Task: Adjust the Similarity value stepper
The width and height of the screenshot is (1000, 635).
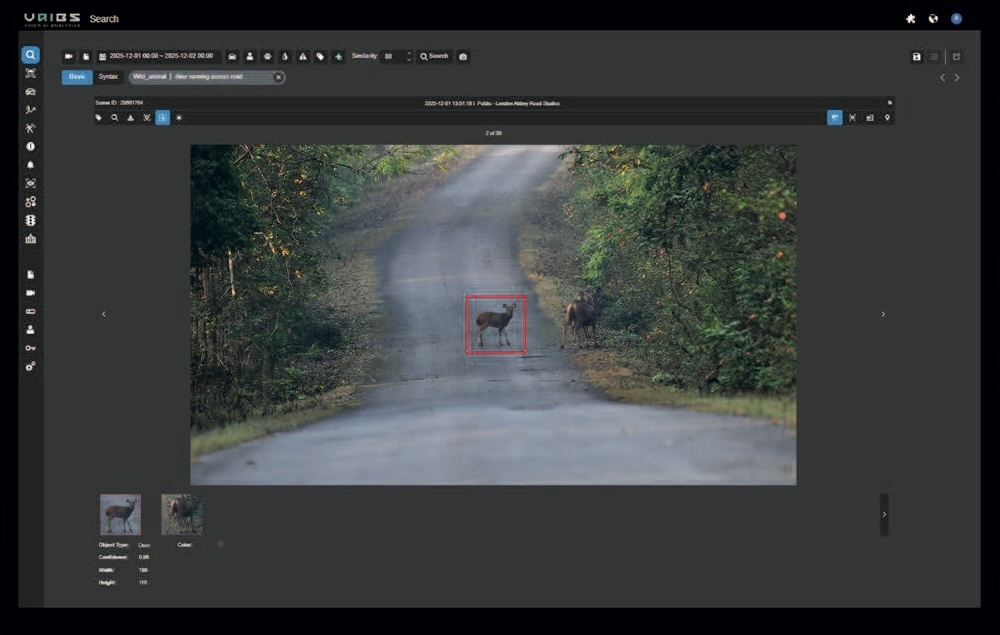Action: tap(408, 57)
